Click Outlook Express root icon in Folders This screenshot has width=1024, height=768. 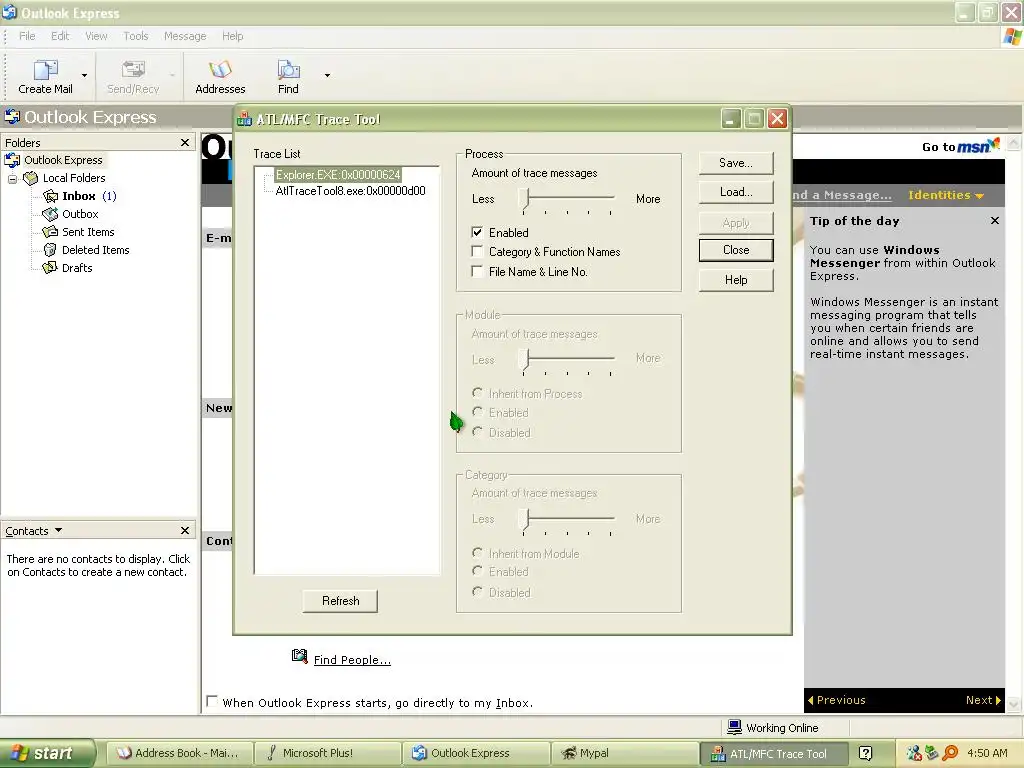click(12, 160)
